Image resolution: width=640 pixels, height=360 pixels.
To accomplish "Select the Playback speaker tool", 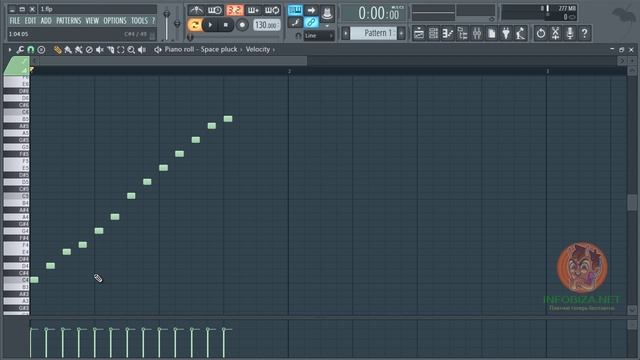I will pyautogui.click(x=142, y=50).
